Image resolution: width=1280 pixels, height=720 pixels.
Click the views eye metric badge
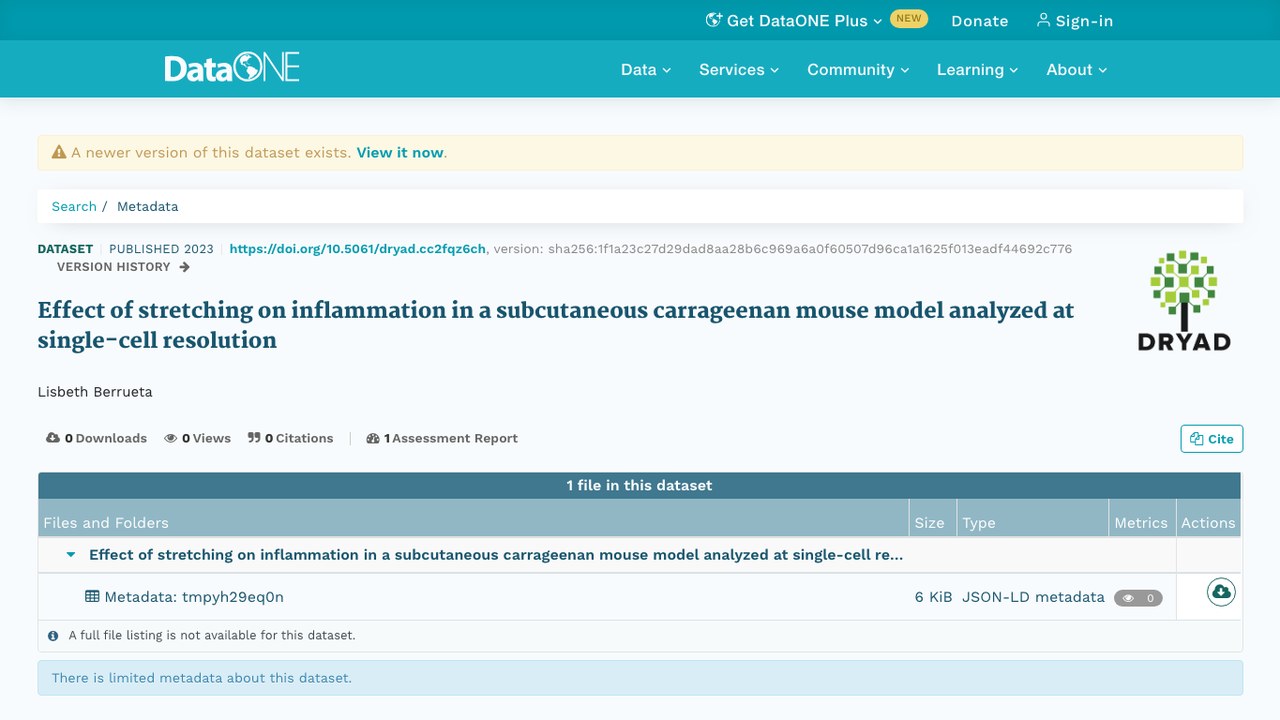(x=1138, y=598)
